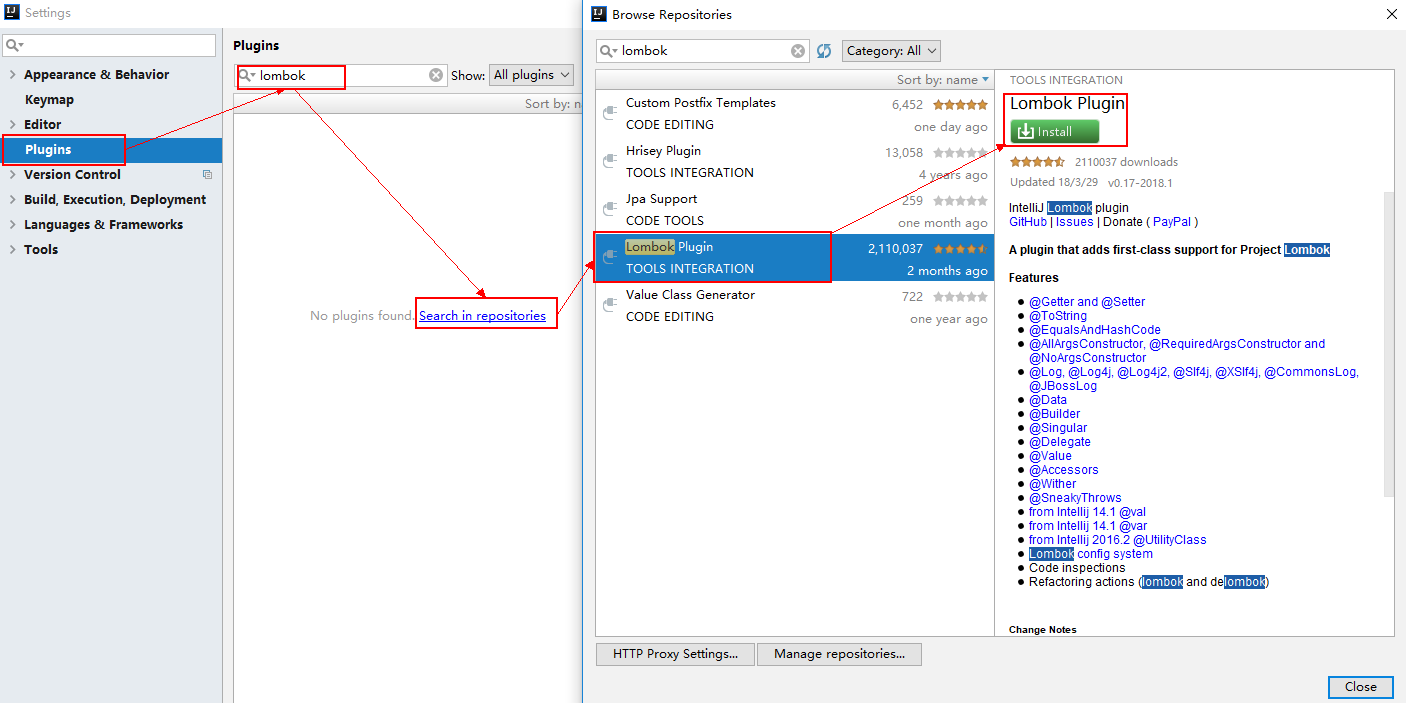Clear the lombok search in Browse Repositories
The image size is (1406, 703).
click(x=798, y=51)
